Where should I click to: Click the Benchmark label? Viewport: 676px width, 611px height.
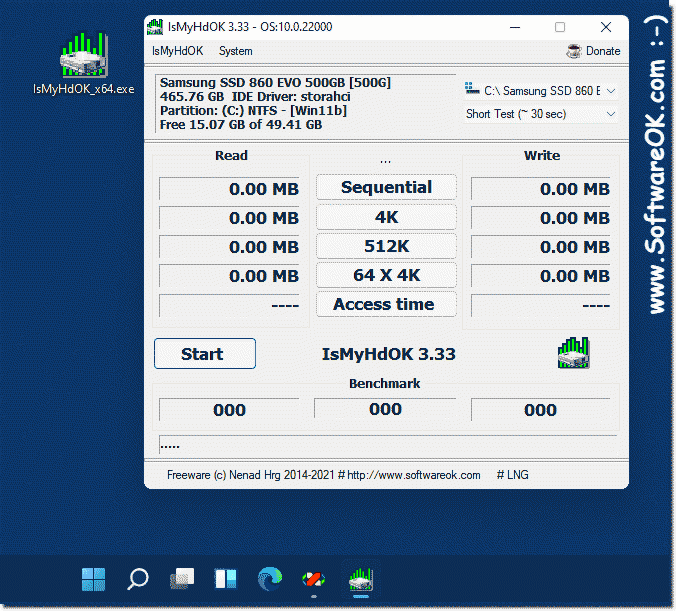coord(385,383)
